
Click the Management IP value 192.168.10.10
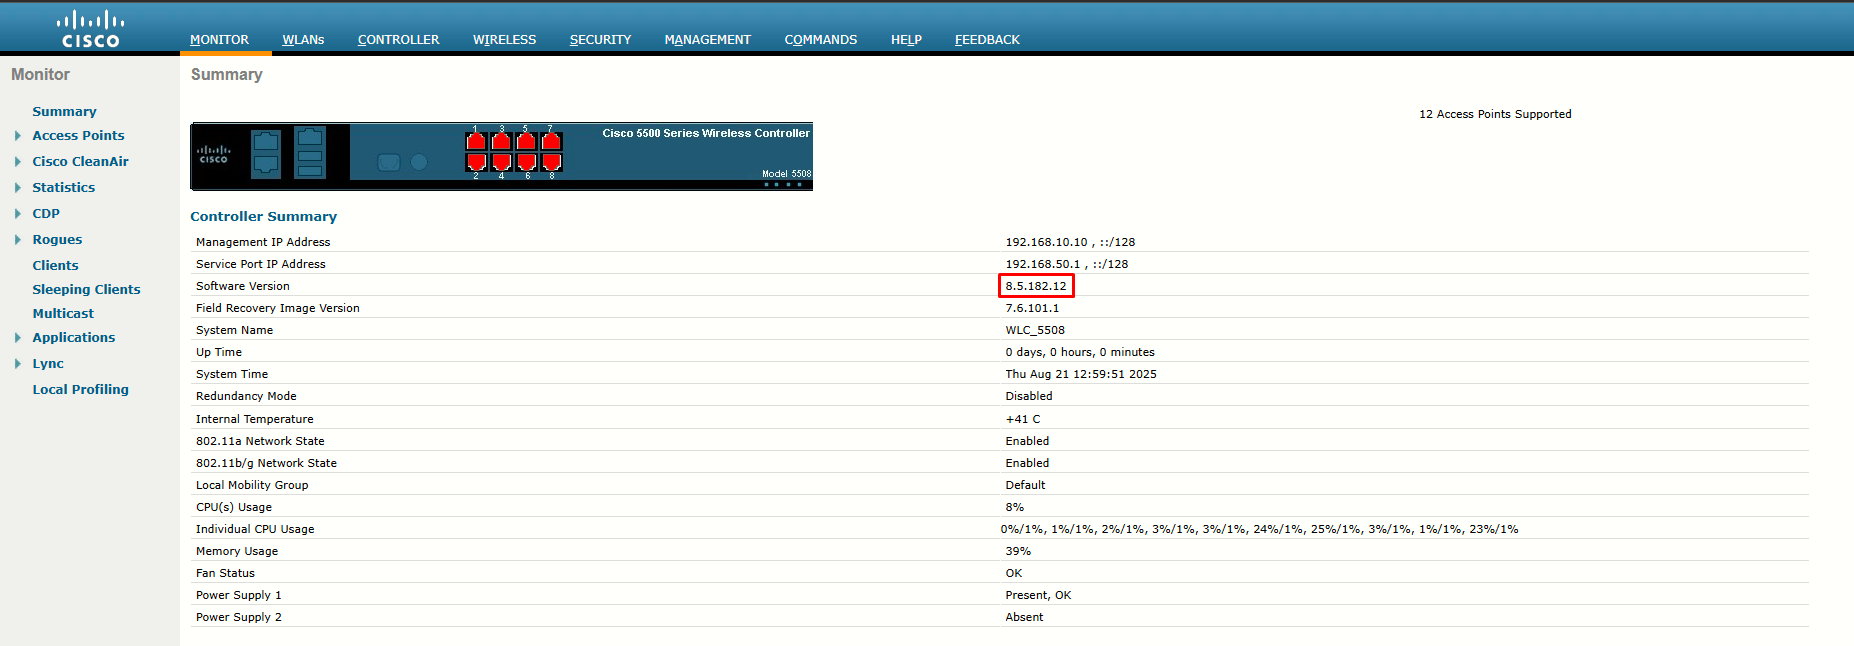coord(1046,242)
